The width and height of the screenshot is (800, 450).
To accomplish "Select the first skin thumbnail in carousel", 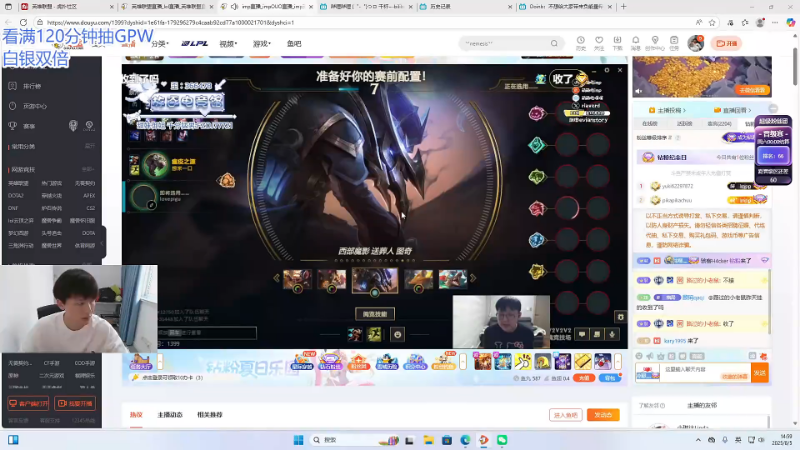I will [x=297, y=280].
